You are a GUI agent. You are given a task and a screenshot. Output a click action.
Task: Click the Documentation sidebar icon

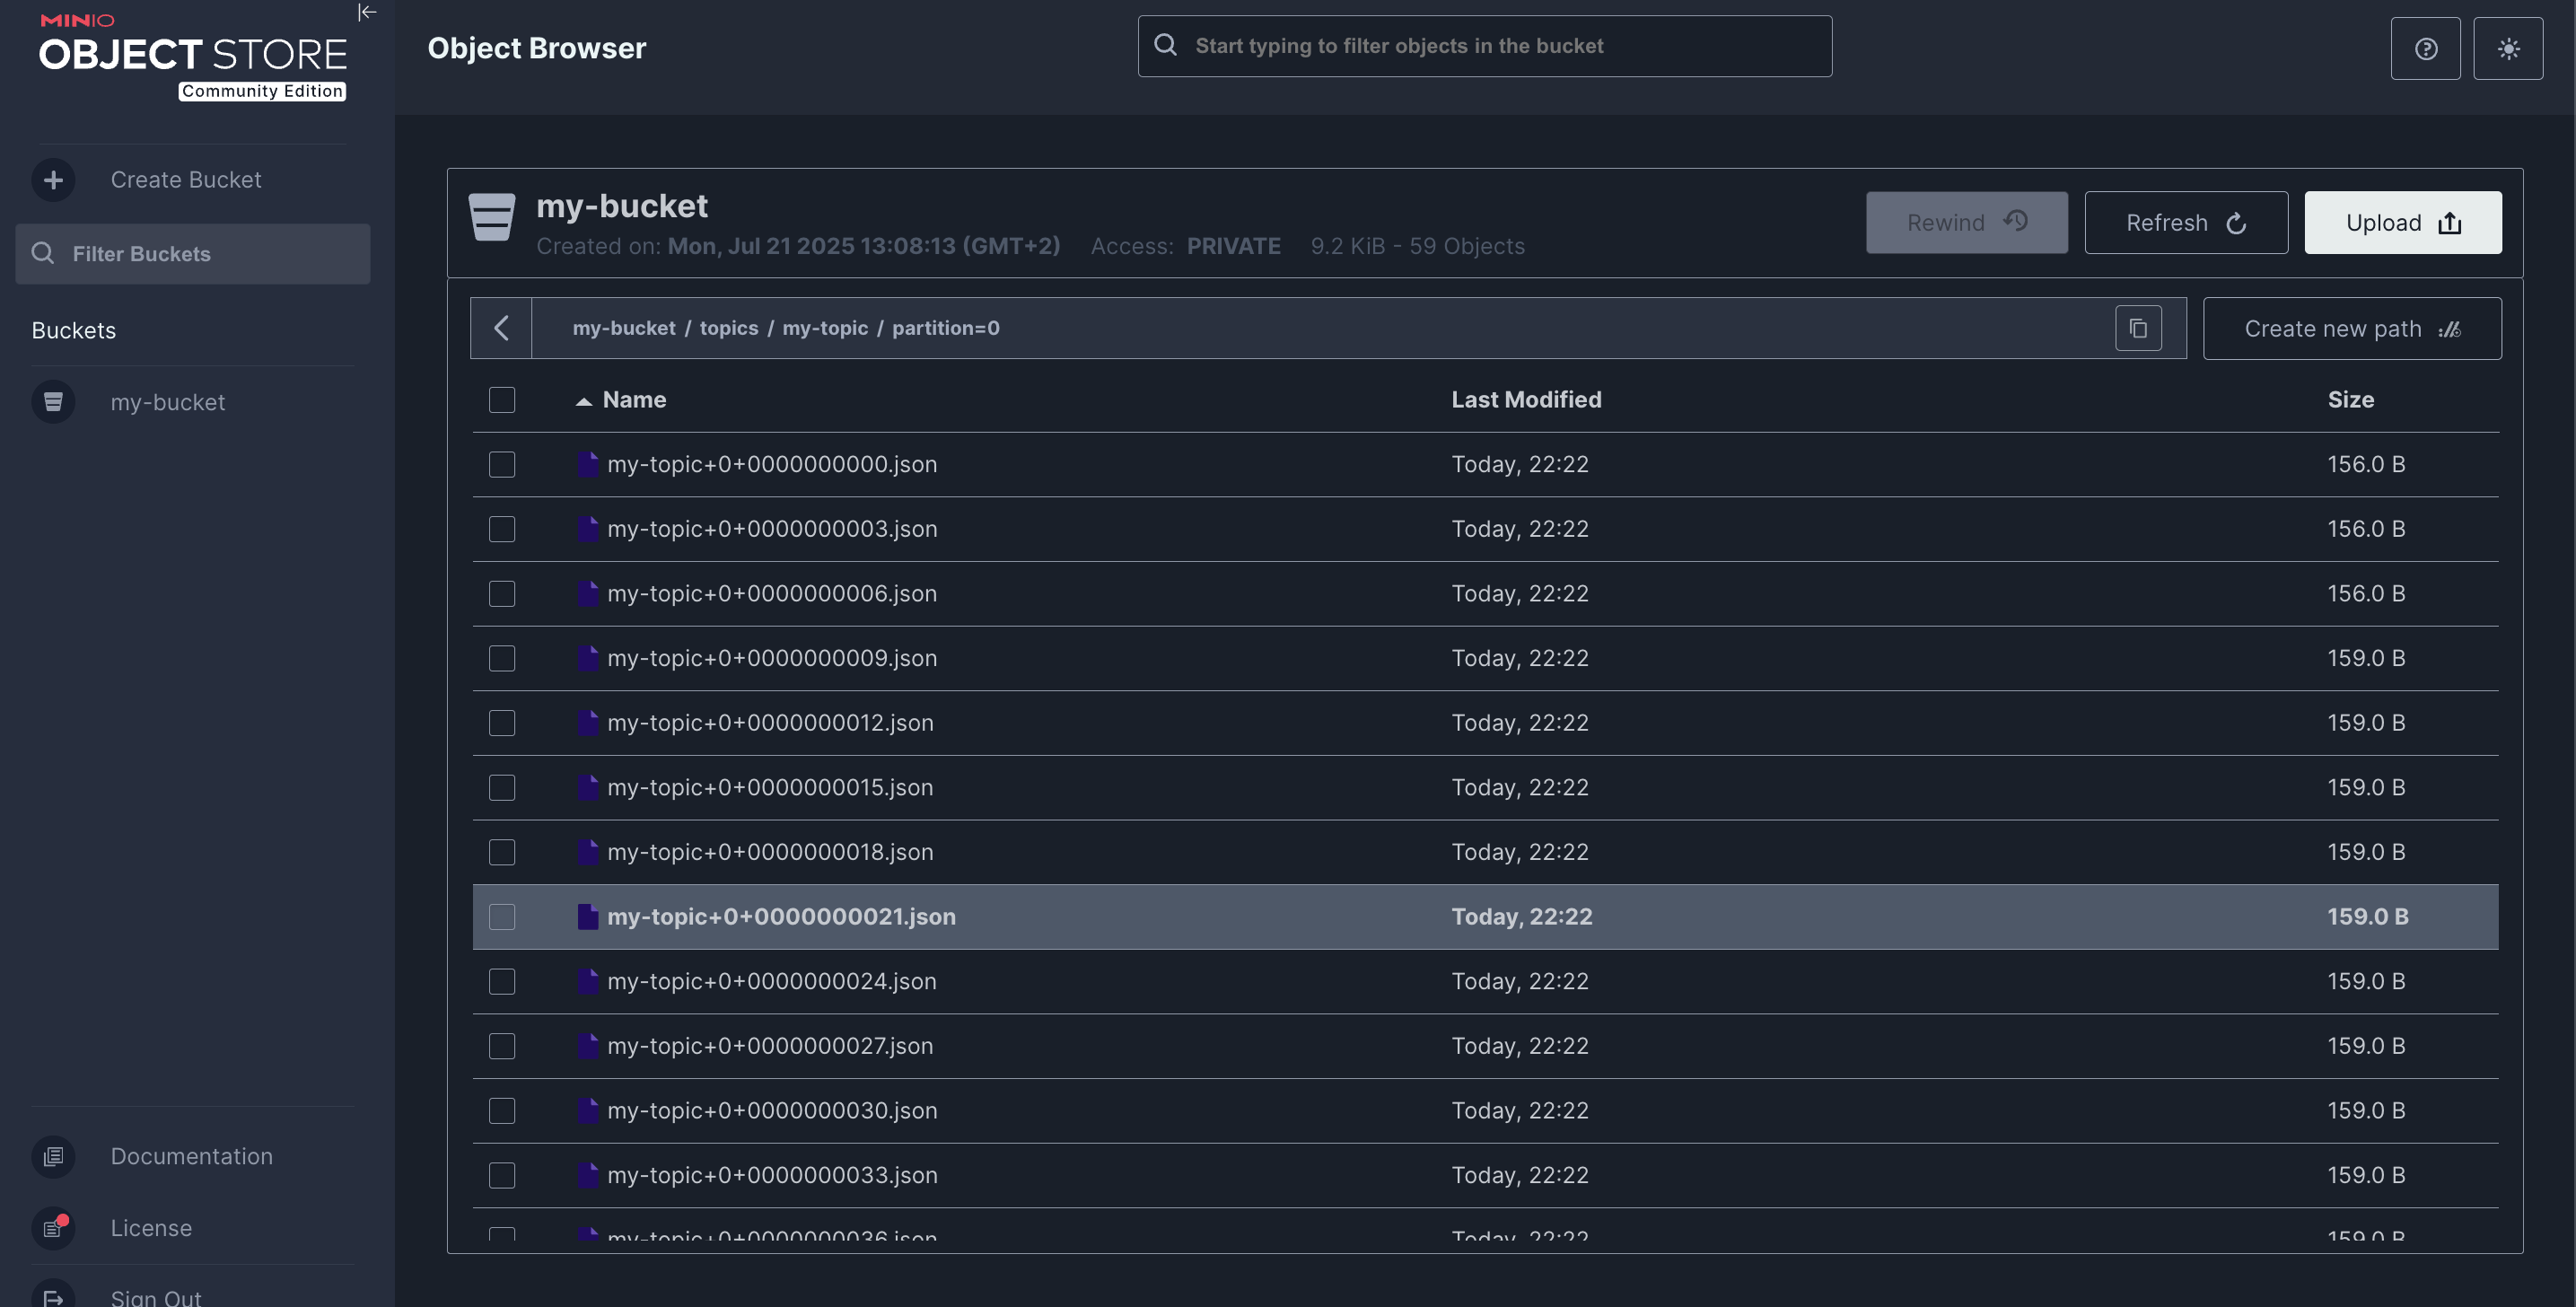coord(53,1156)
